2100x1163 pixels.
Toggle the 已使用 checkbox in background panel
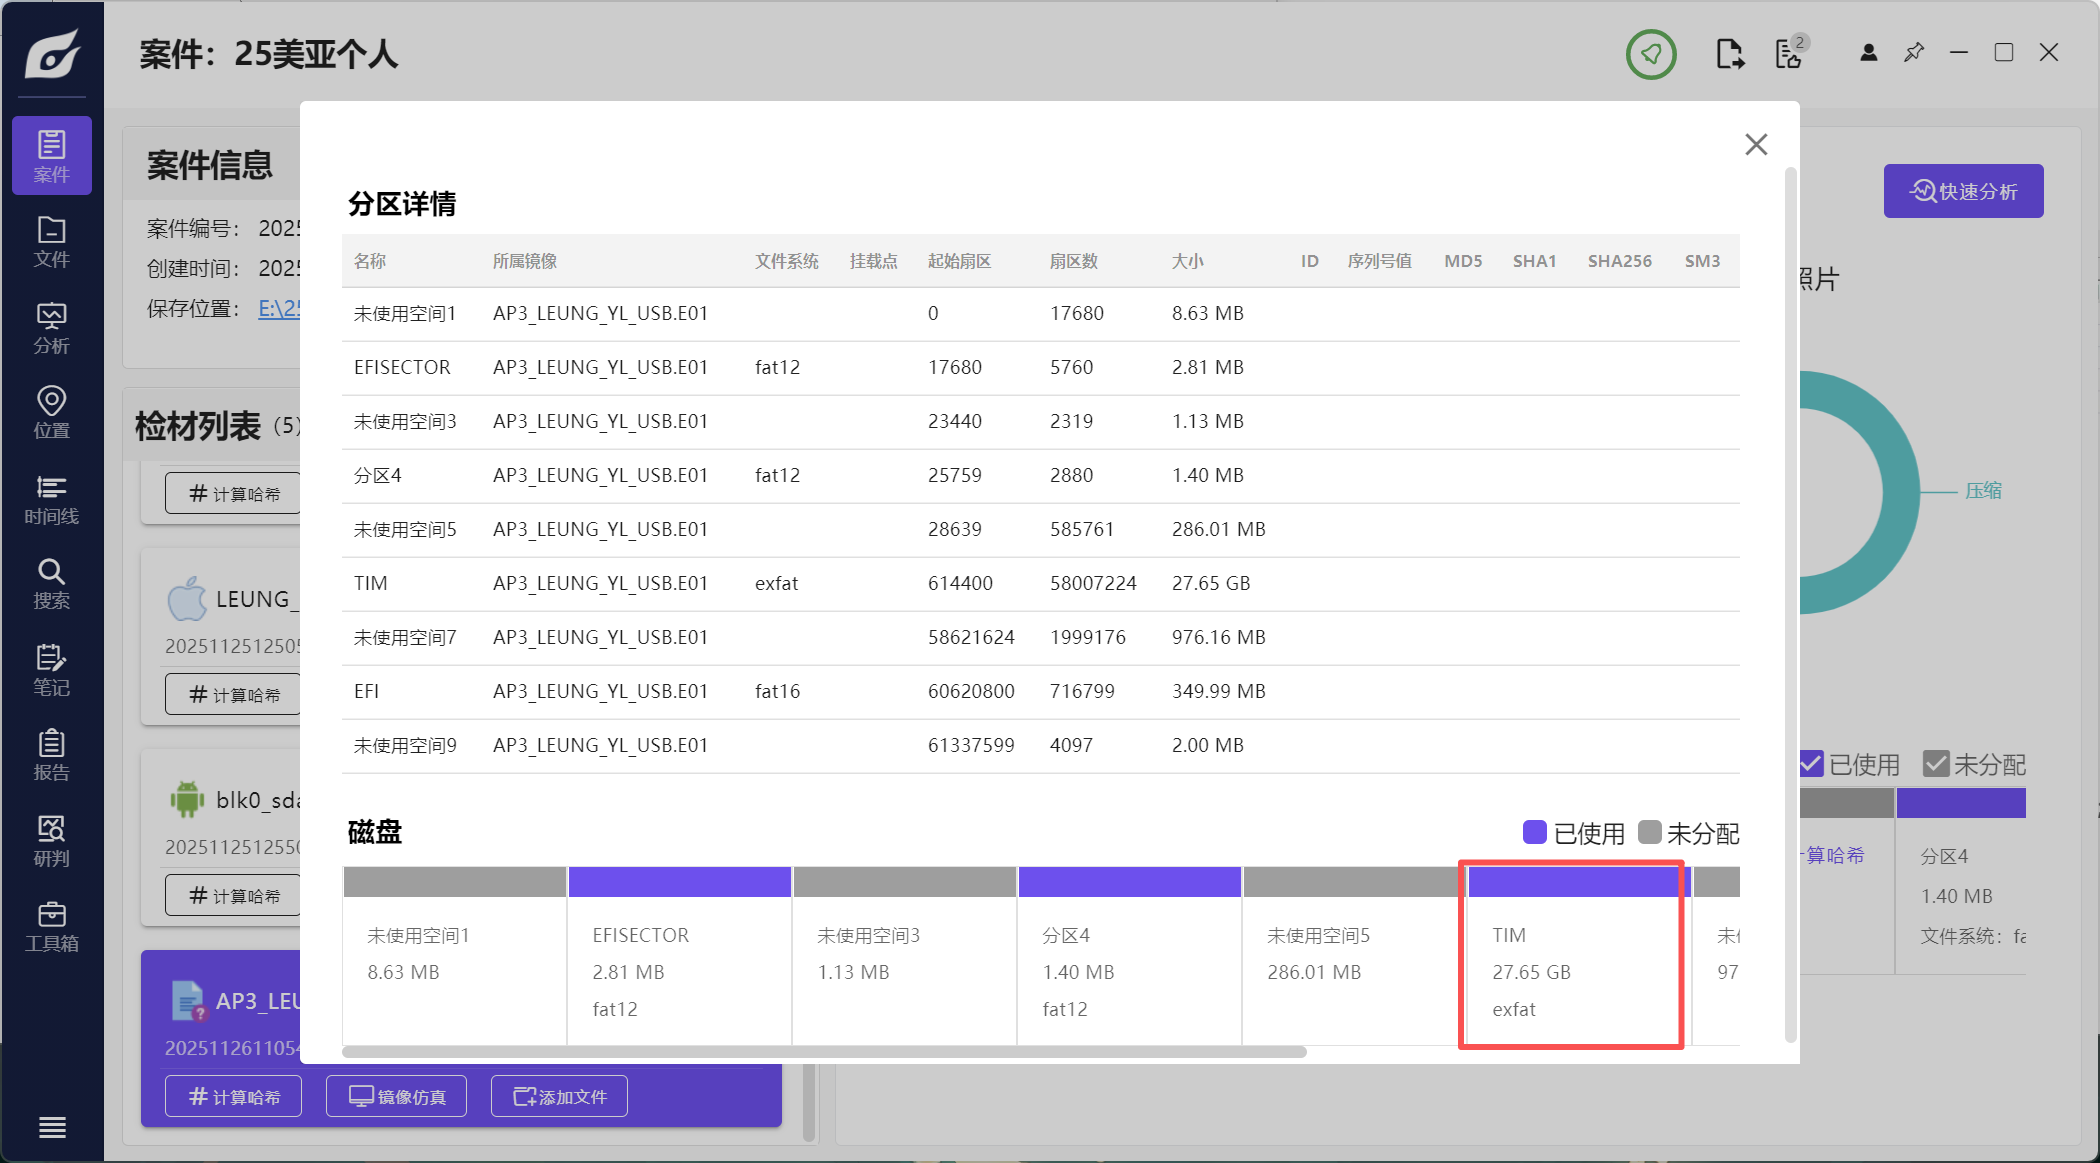point(1811,764)
